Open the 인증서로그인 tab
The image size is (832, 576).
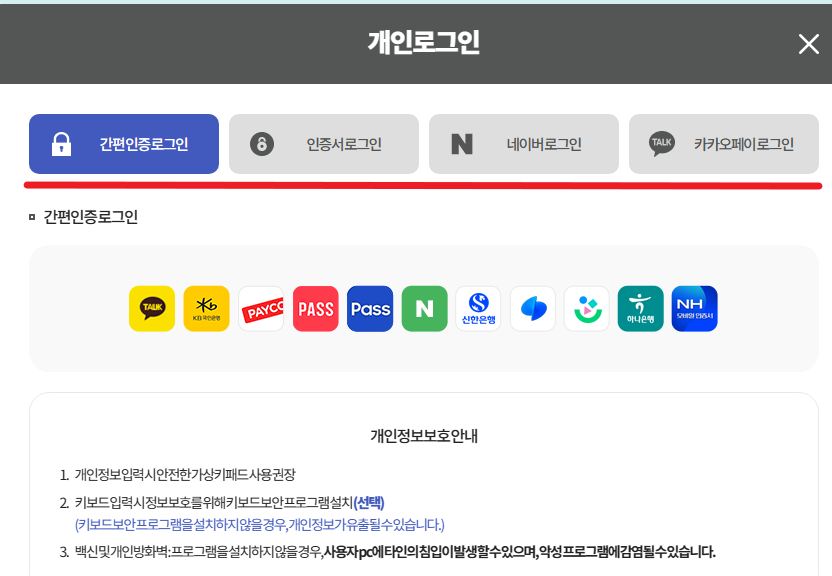click(x=324, y=144)
